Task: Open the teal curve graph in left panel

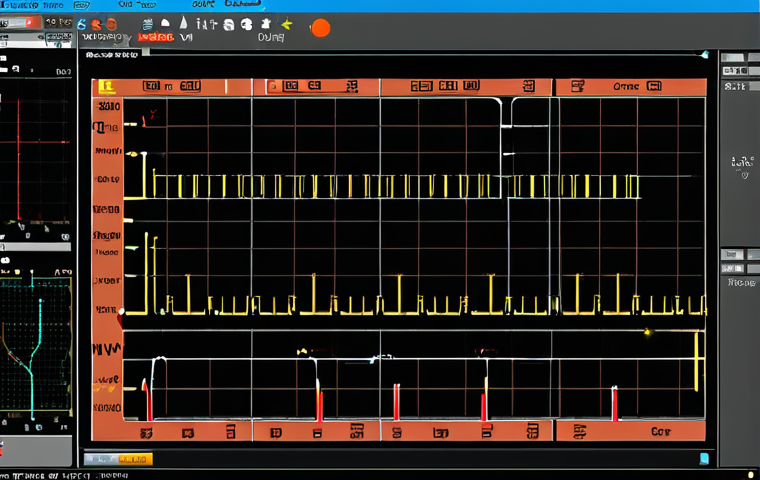Action: (35, 347)
